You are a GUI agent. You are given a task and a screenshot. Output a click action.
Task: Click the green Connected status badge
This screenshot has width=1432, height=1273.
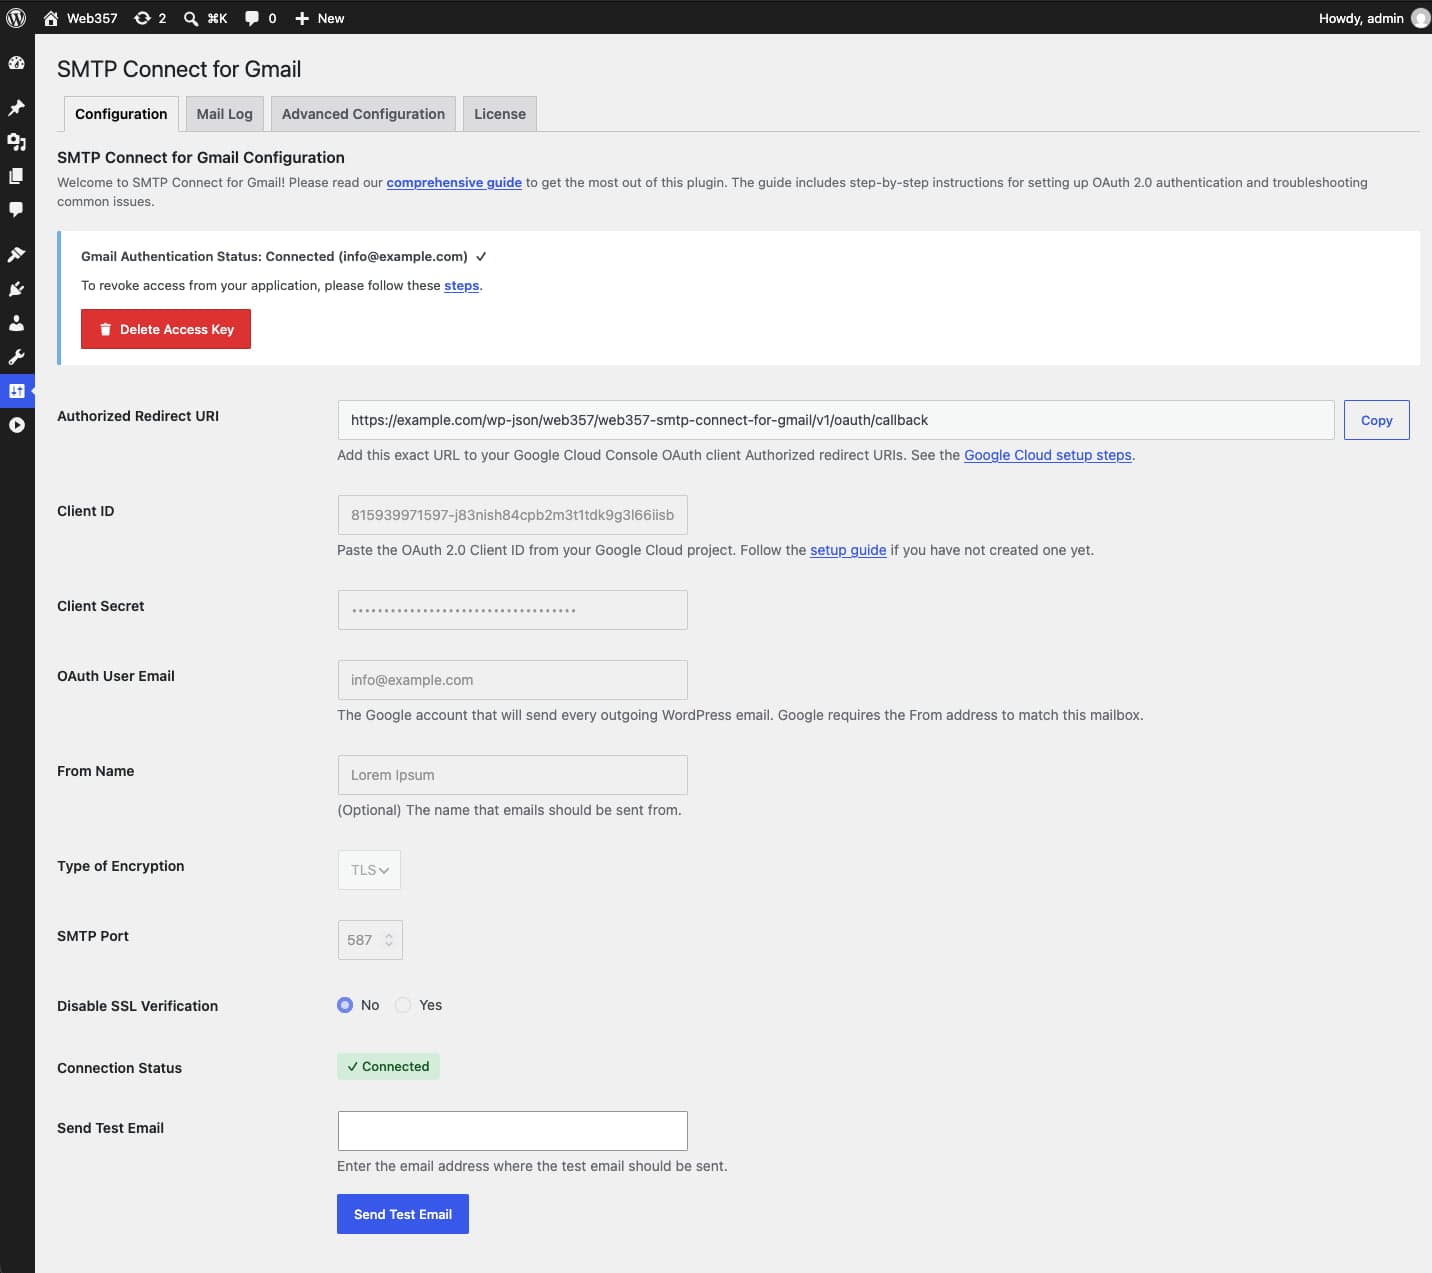pyautogui.click(x=388, y=1066)
